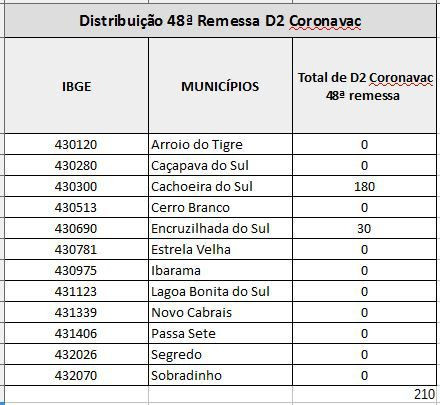Select the Caçapava do Sul cell
The width and height of the screenshot is (440, 405).
220,165
